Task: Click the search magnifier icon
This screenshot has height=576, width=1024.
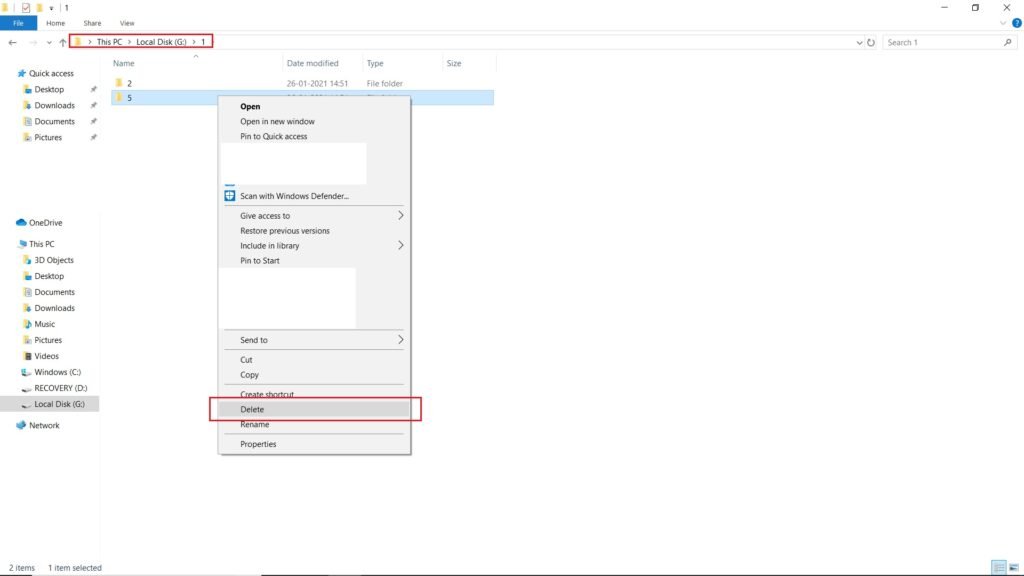Action: pos(1008,42)
